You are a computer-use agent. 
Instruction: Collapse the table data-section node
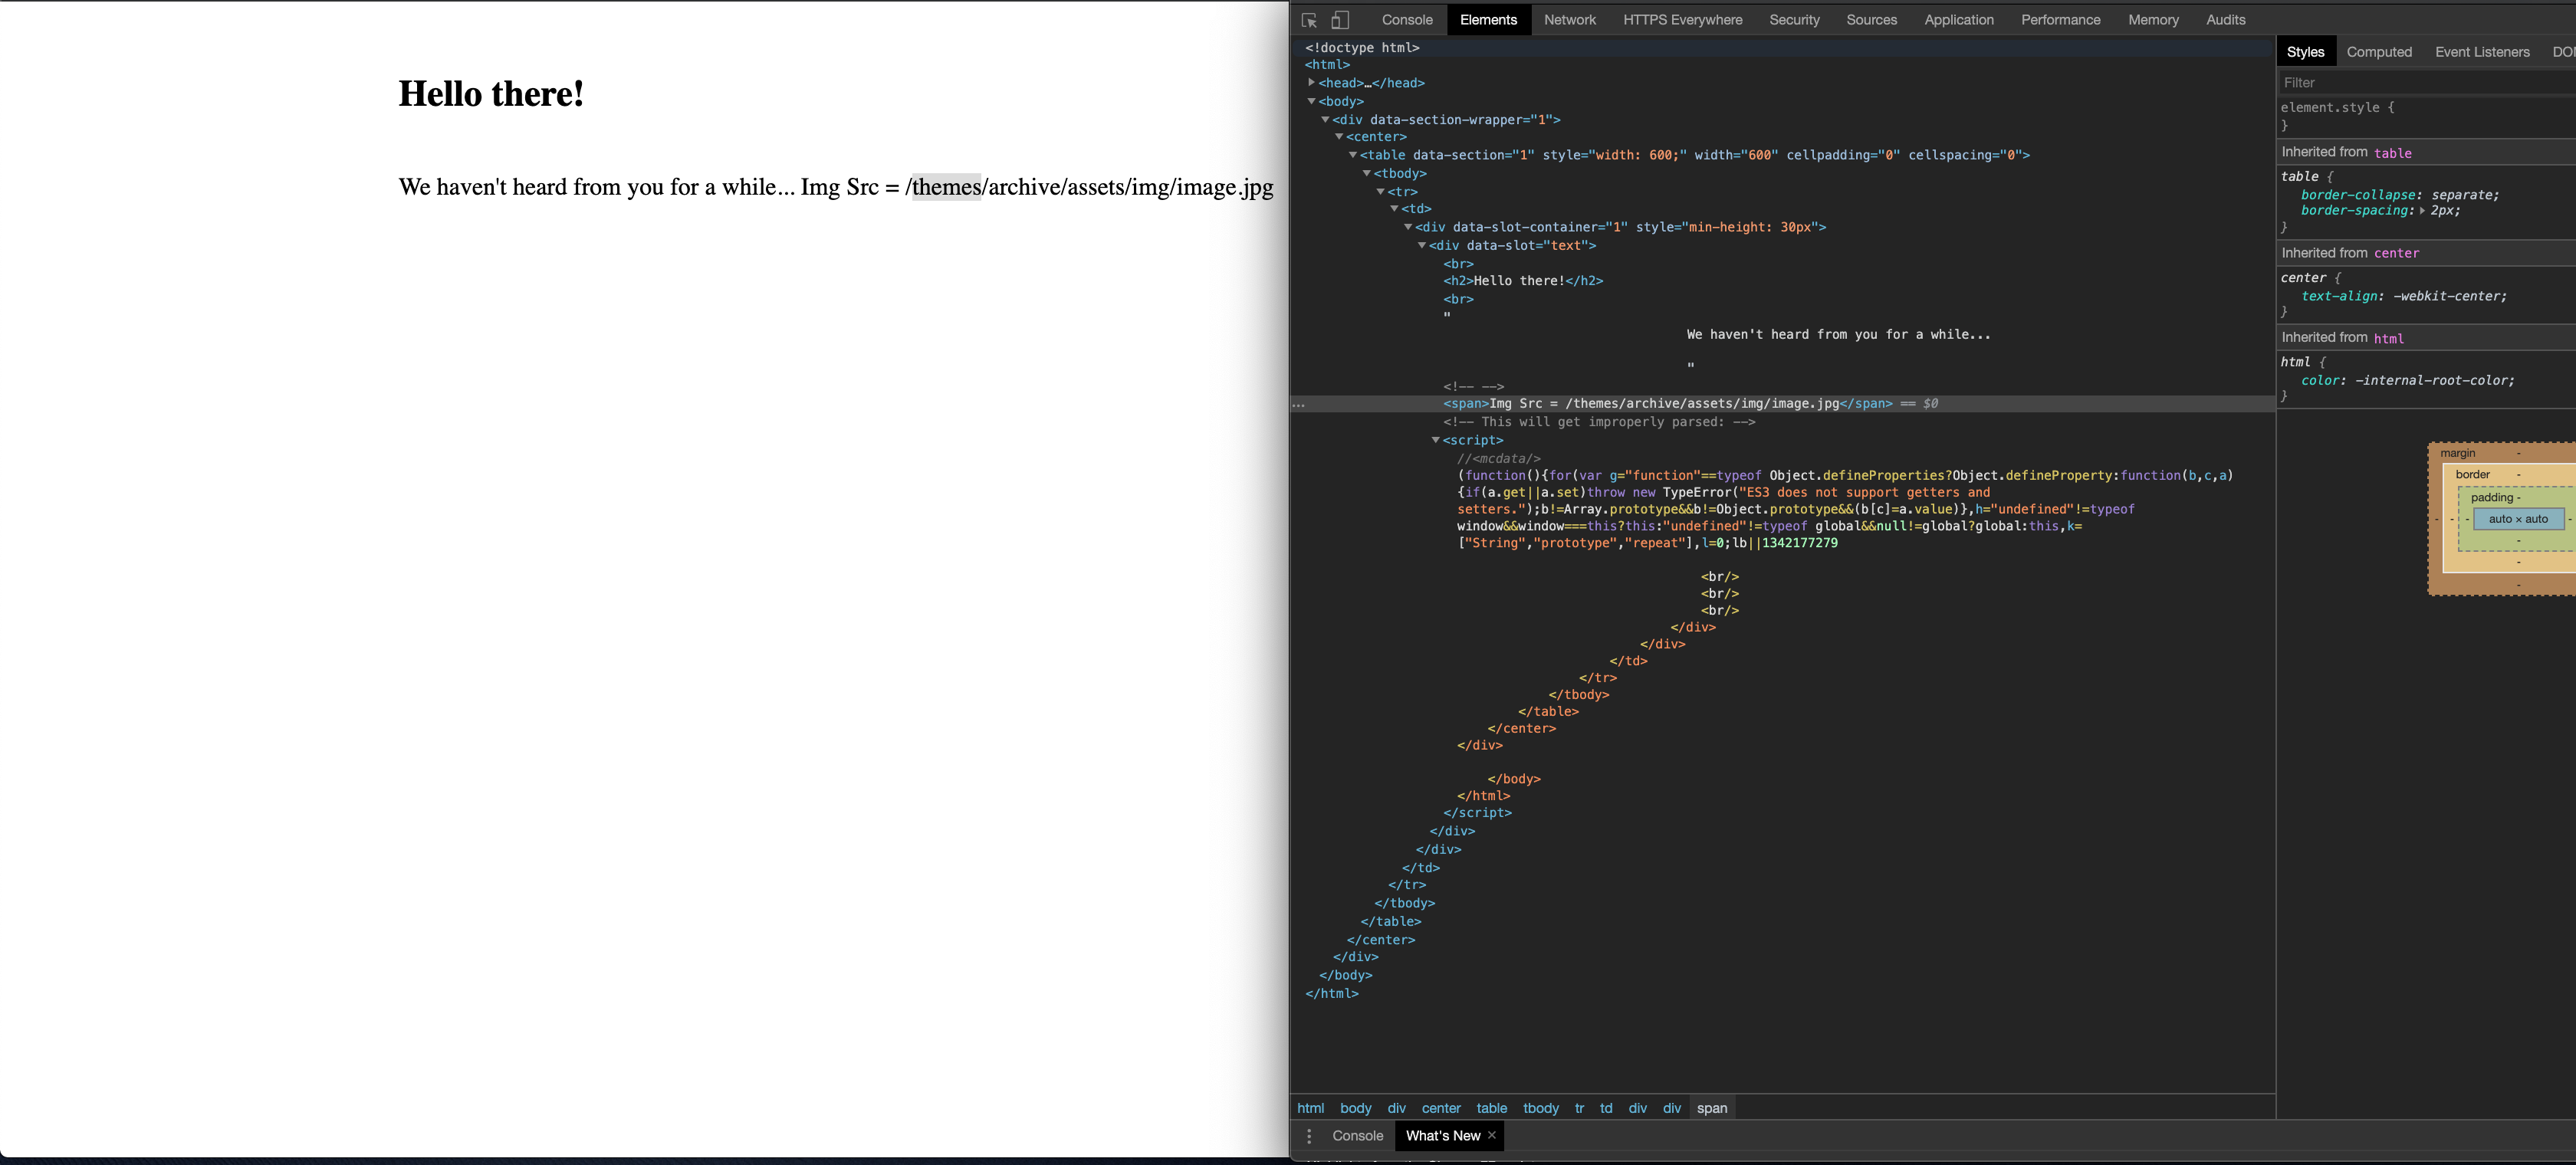tap(1353, 155)
